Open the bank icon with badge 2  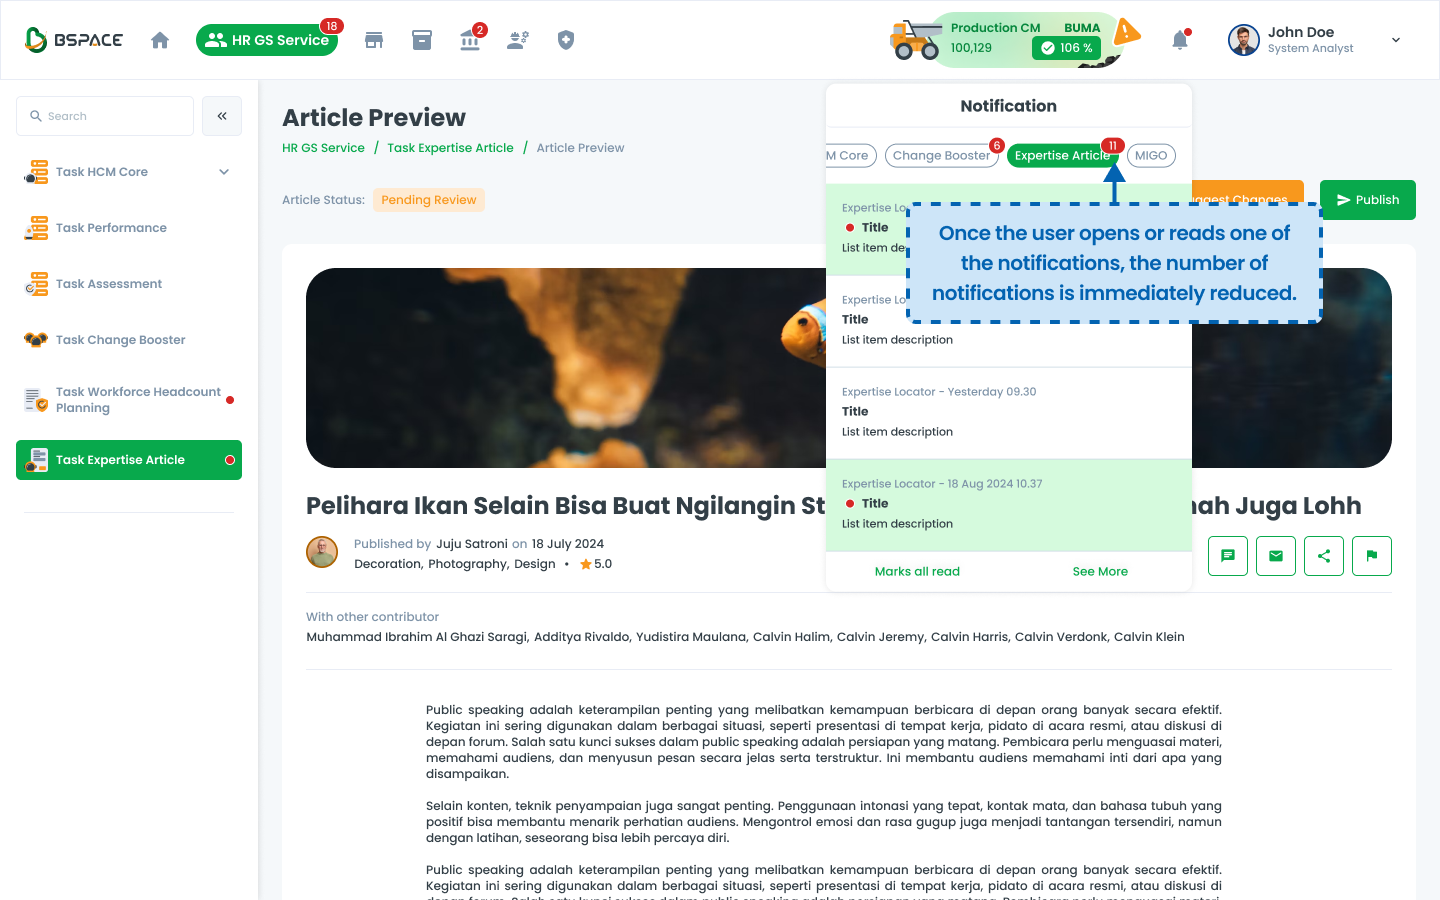470,40
